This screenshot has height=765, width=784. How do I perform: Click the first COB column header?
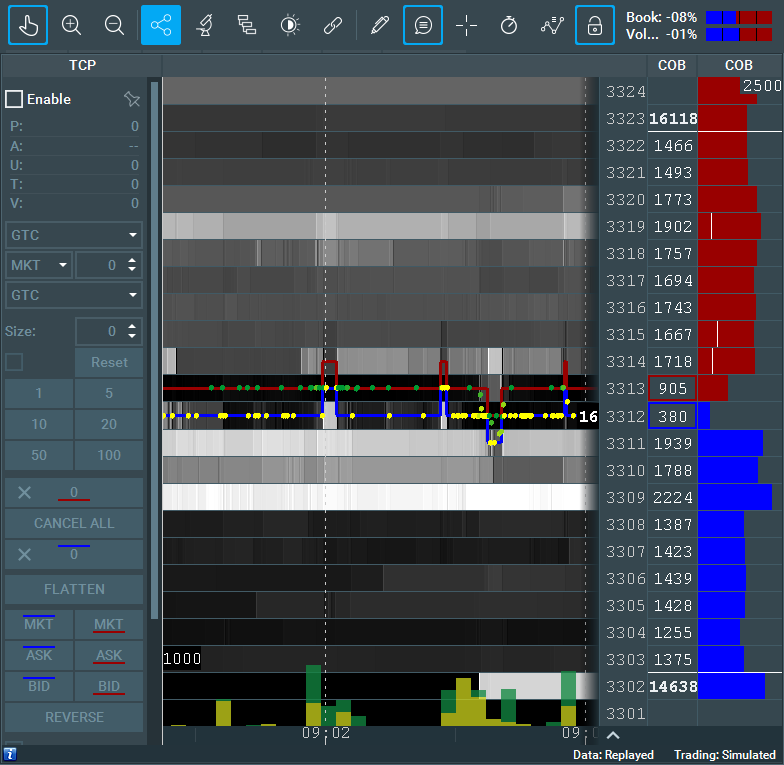pyautogui.click(x=672, y=65)
